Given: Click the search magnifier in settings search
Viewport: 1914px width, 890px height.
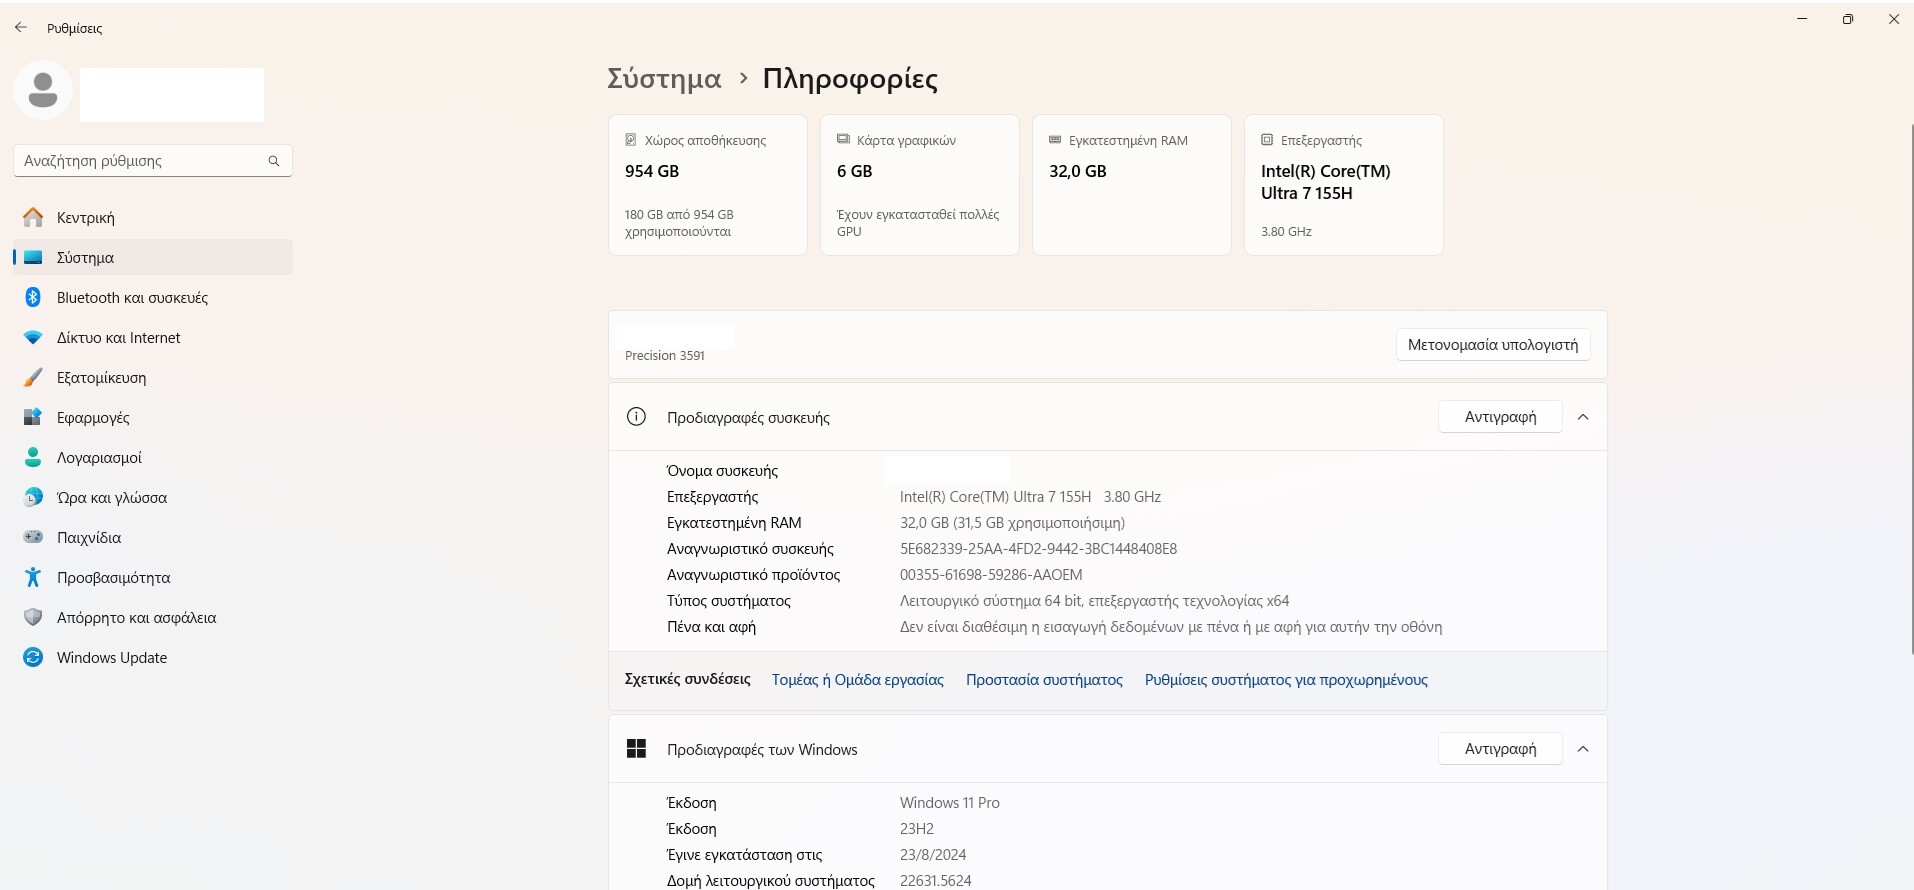Looking at the screenshot, I should (x=273, y=161).
